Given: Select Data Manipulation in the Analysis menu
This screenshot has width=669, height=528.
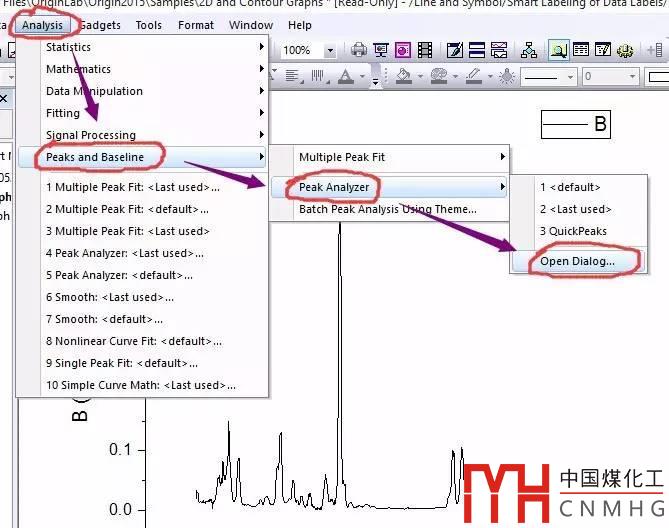Looking at the screenshot, I should pyautogui.click(x=143, y=91).
